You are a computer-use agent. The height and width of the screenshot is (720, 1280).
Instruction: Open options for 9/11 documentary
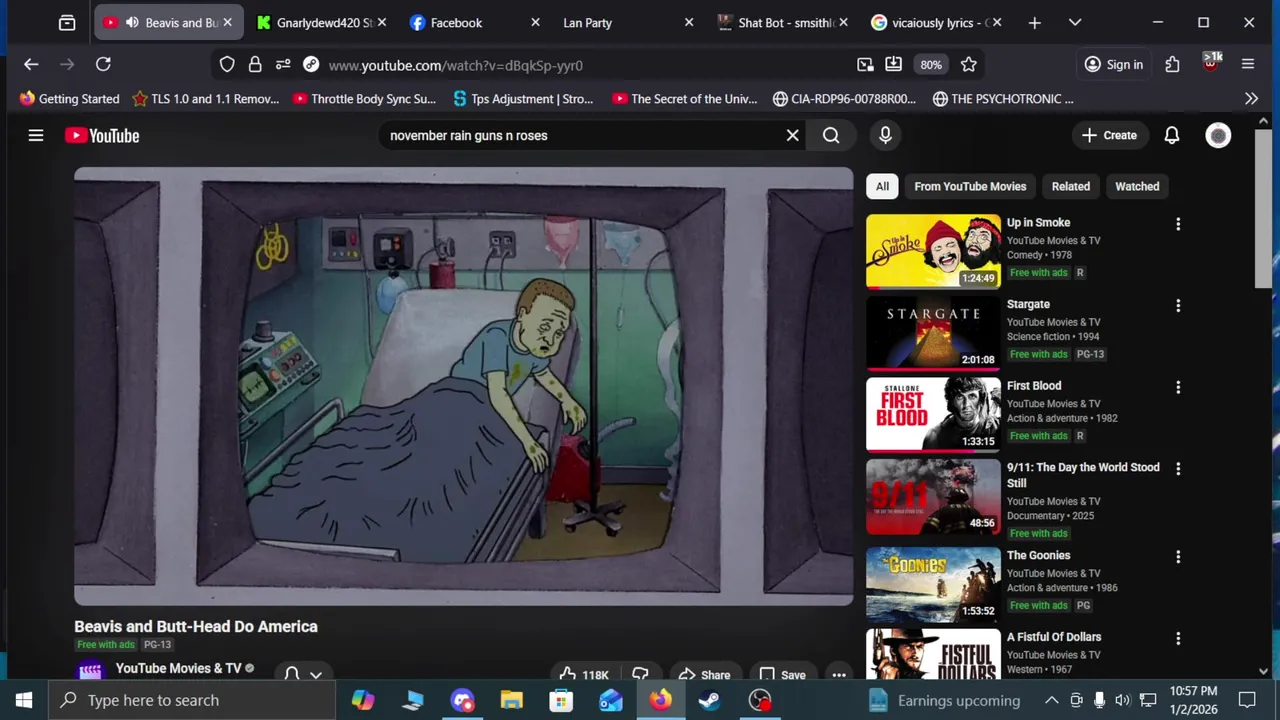pos(1178,469)
